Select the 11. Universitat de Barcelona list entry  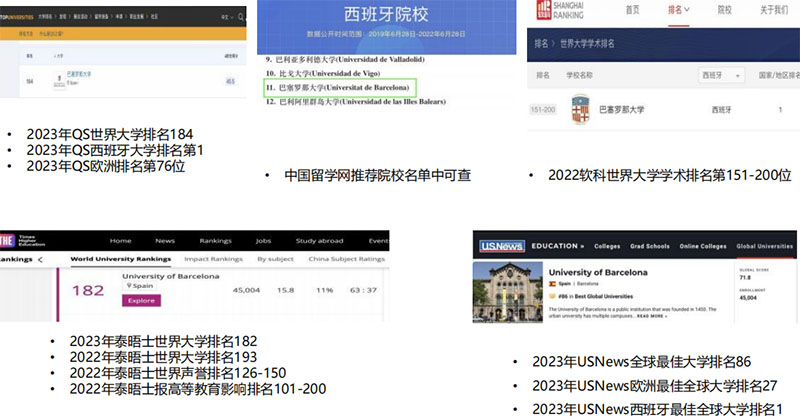click(340, 88)
